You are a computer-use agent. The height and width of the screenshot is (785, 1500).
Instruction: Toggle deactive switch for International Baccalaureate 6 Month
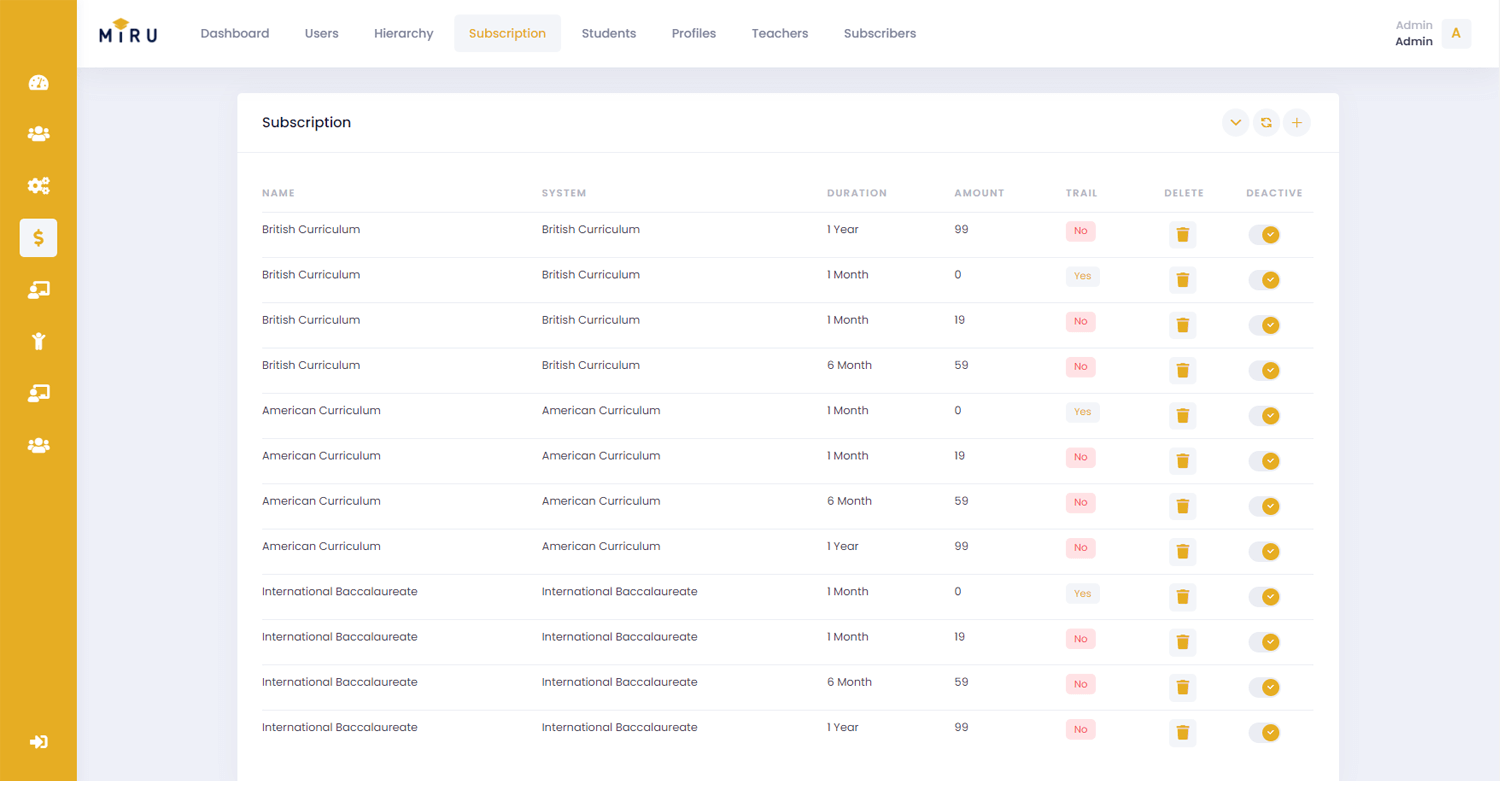click(x=1265, y=687)
